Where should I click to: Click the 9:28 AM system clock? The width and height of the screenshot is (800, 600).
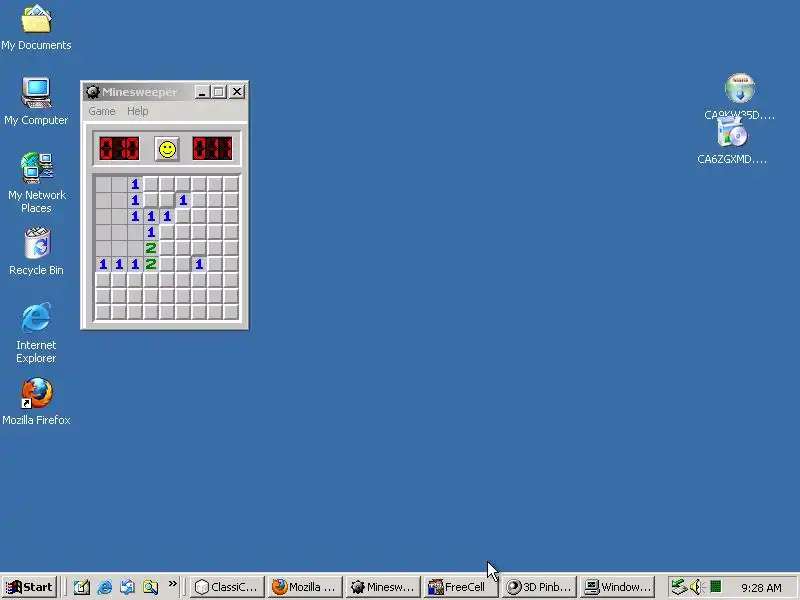click(761, 588)
